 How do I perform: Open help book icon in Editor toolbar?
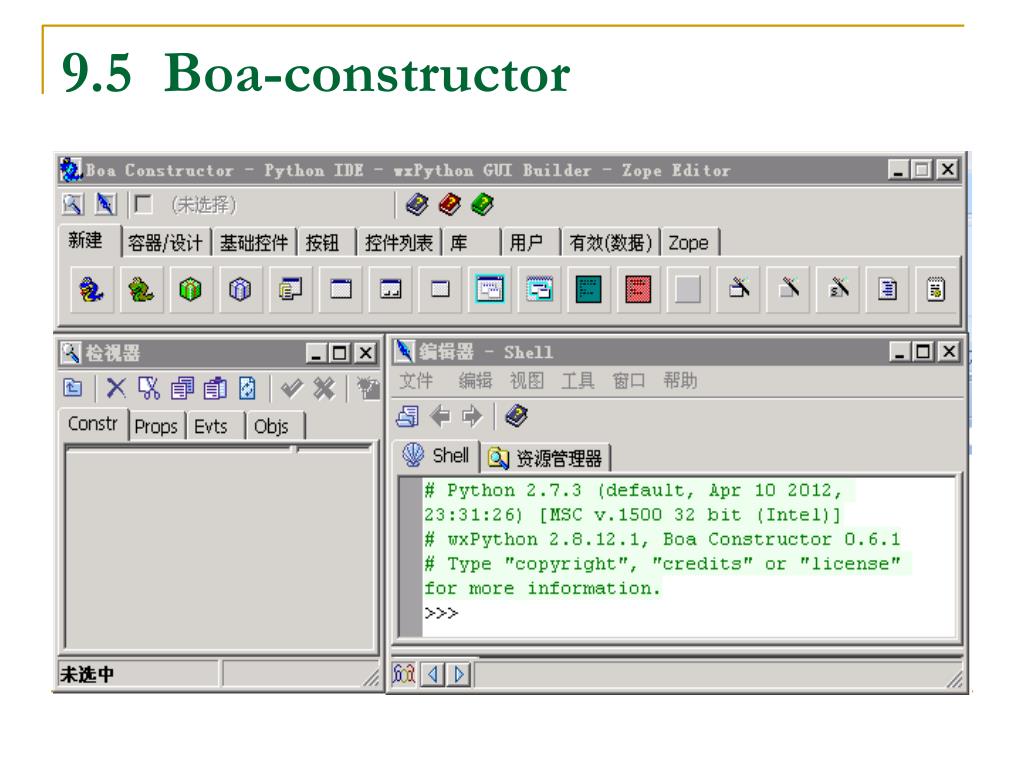pyautogui.click(x=517, y=416)
